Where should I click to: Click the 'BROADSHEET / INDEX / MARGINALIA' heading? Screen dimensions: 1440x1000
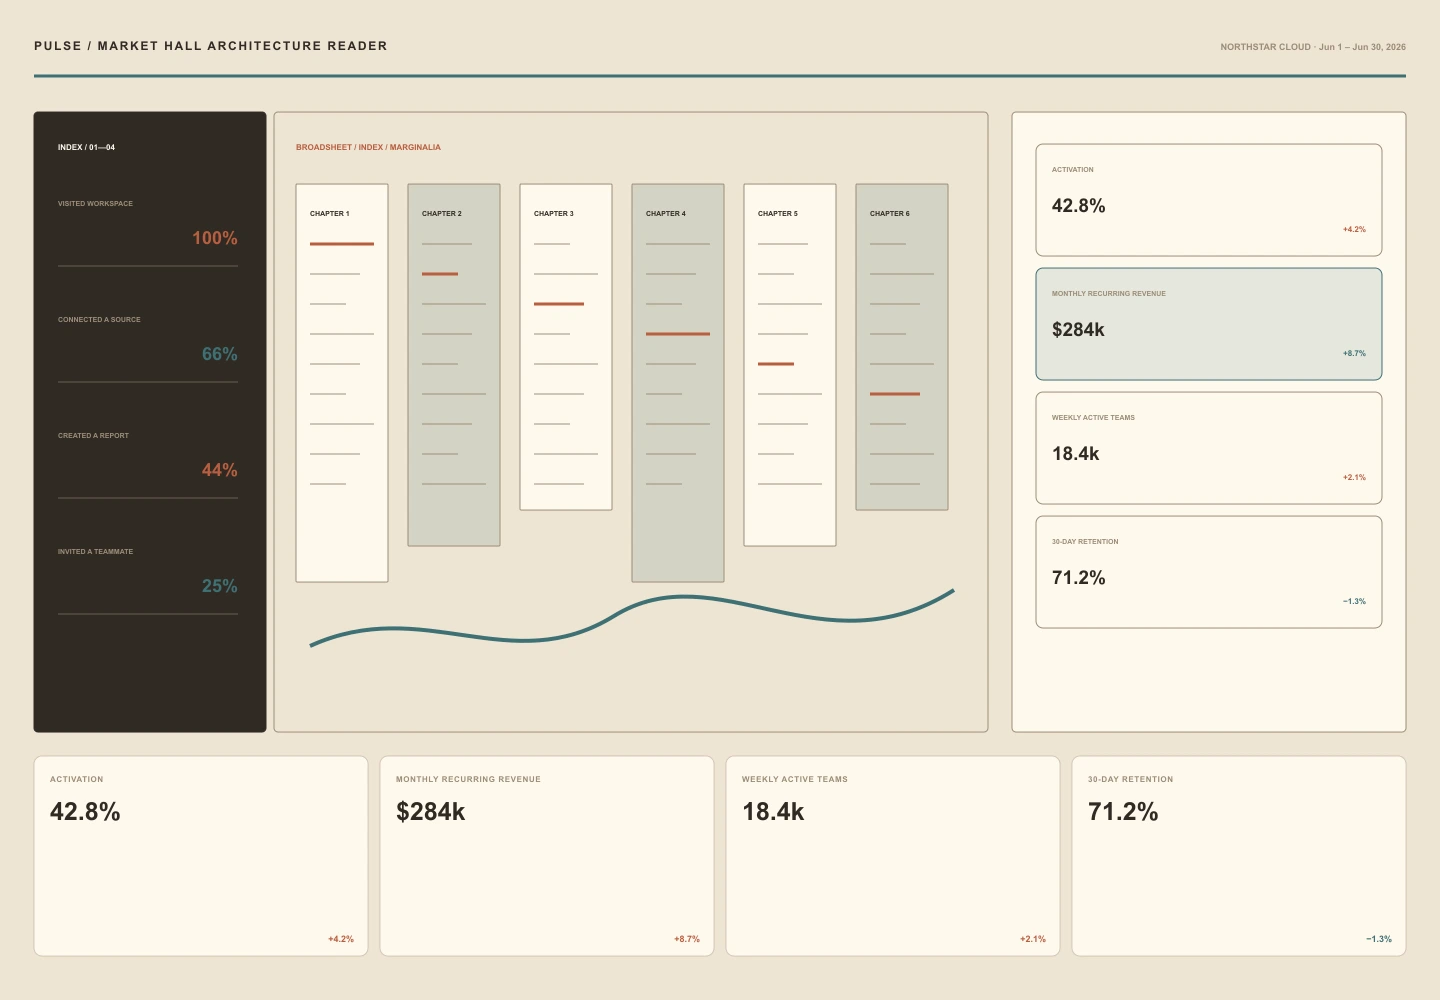click(368, 147)
